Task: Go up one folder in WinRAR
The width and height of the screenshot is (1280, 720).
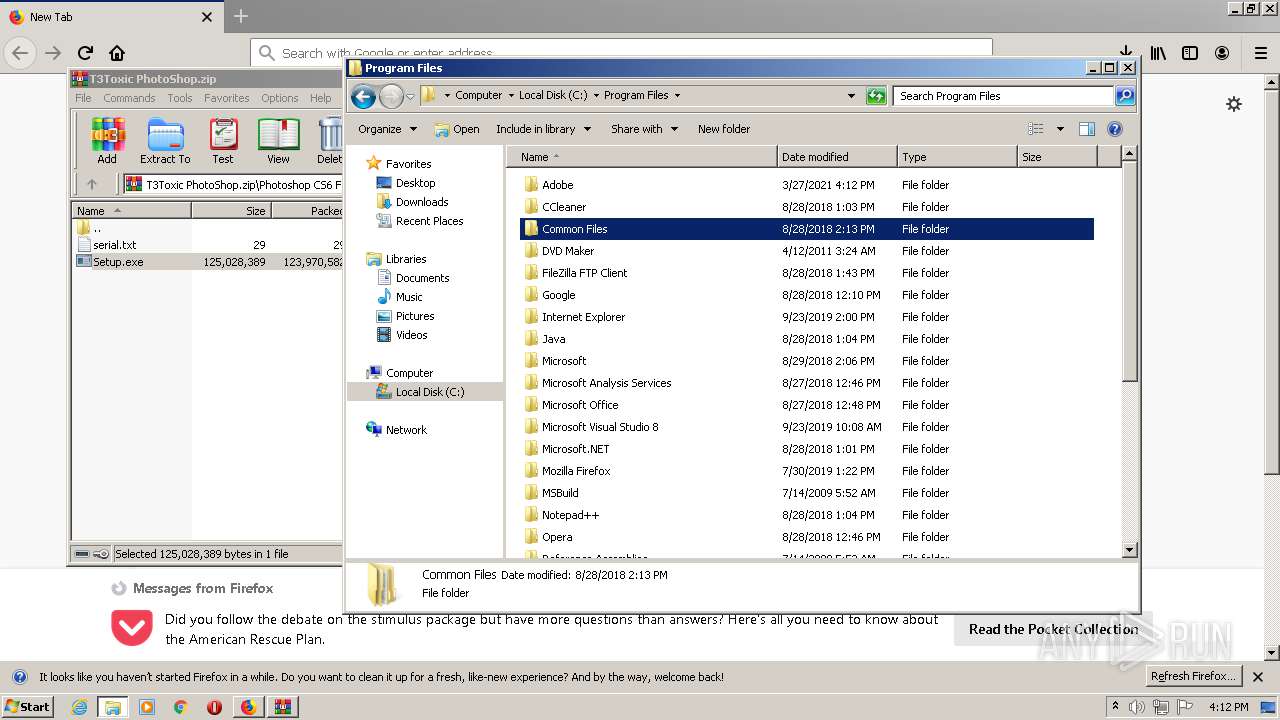Action: point(92,184)
